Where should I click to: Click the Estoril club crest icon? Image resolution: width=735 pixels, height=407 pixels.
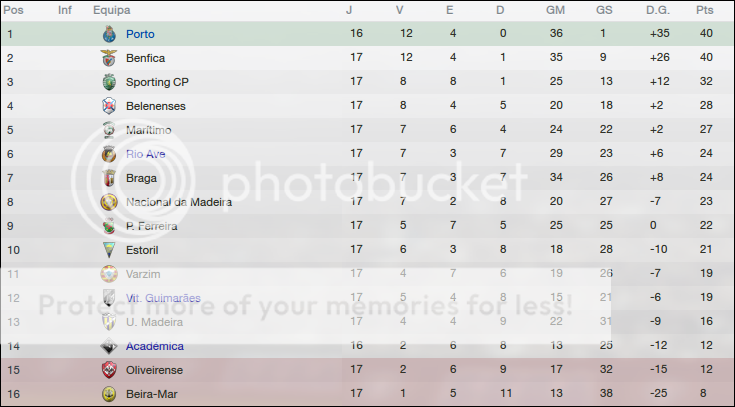(110, 250)
